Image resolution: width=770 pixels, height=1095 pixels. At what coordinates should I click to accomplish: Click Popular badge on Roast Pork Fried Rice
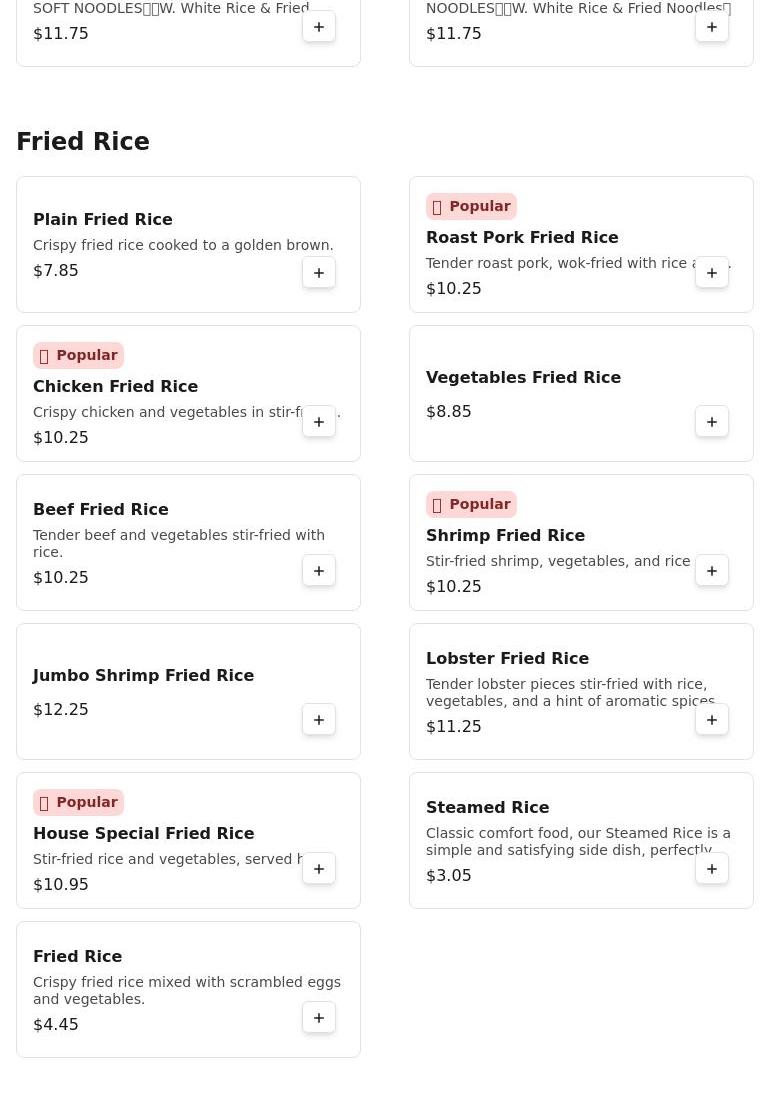(471, 206)
